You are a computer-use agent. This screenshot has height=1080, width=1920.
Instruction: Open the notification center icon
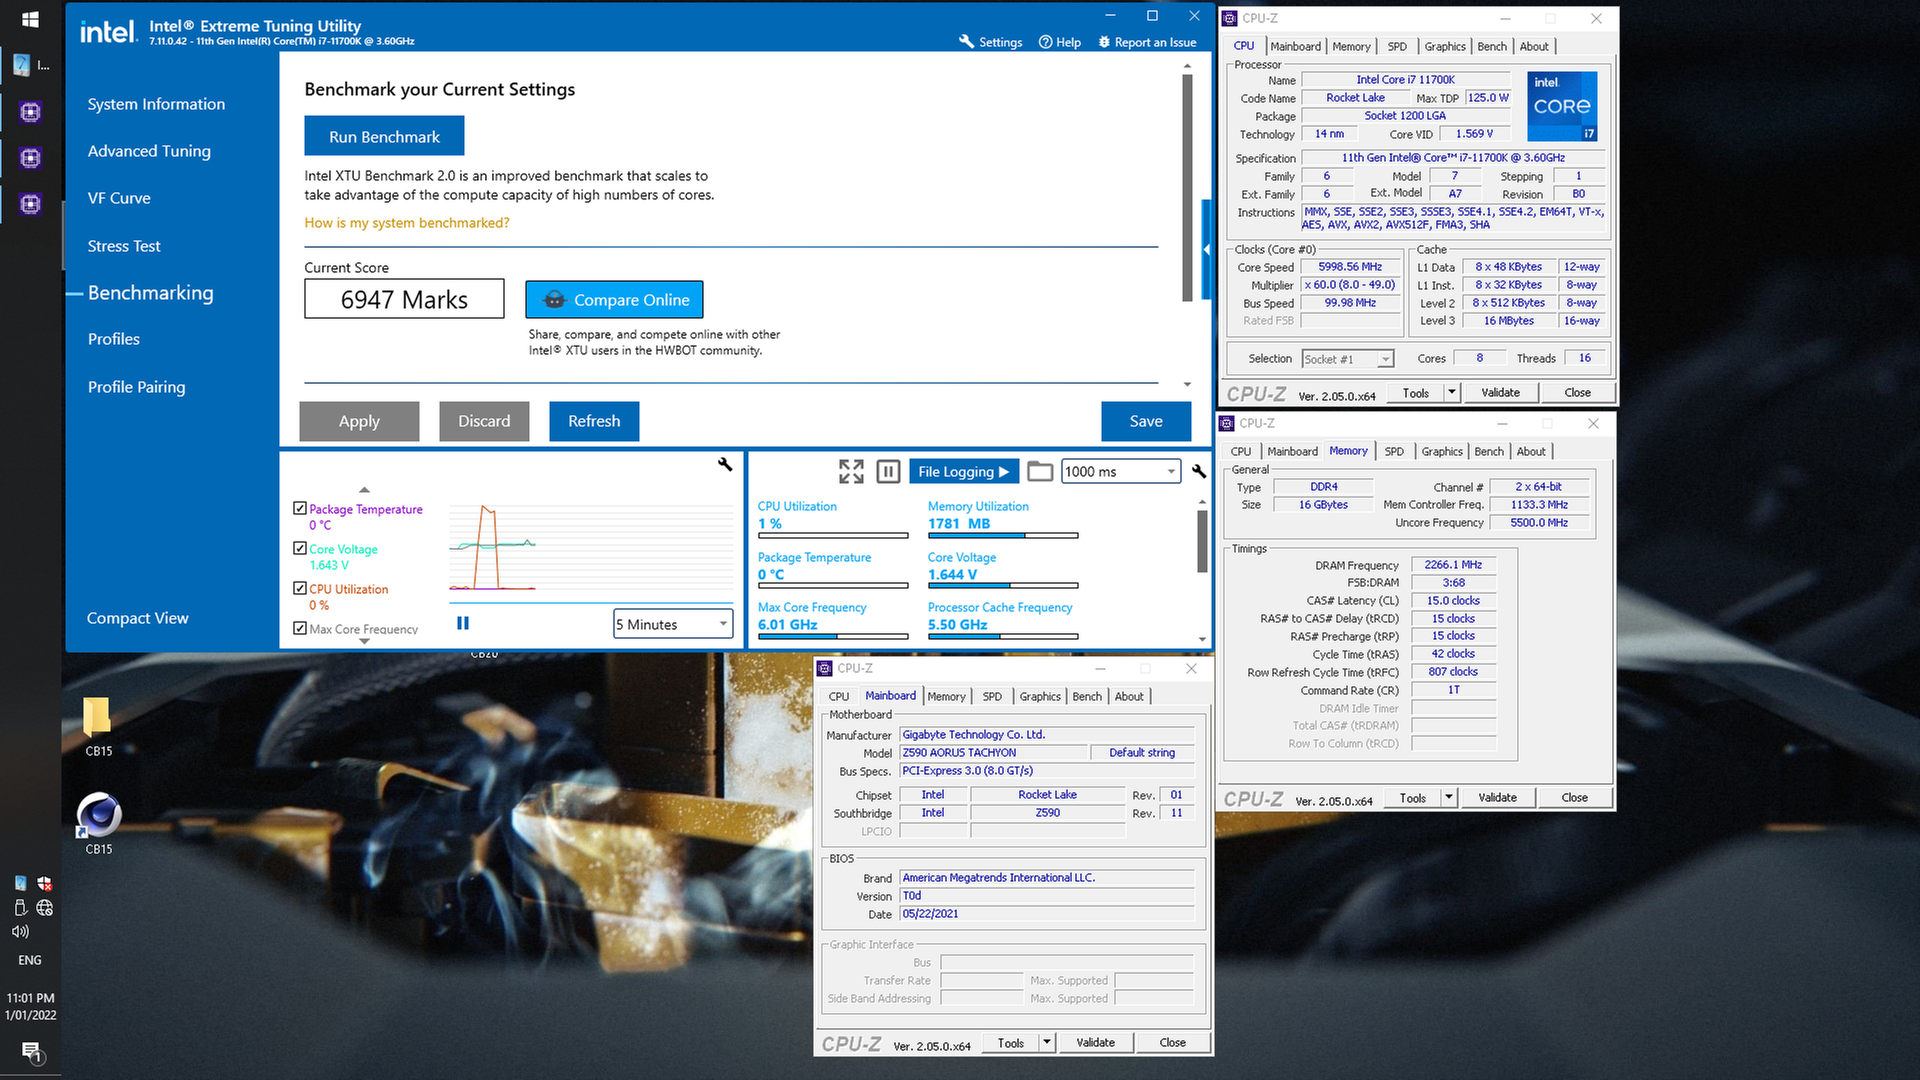pyautogui.click(x=31, y=1053)
